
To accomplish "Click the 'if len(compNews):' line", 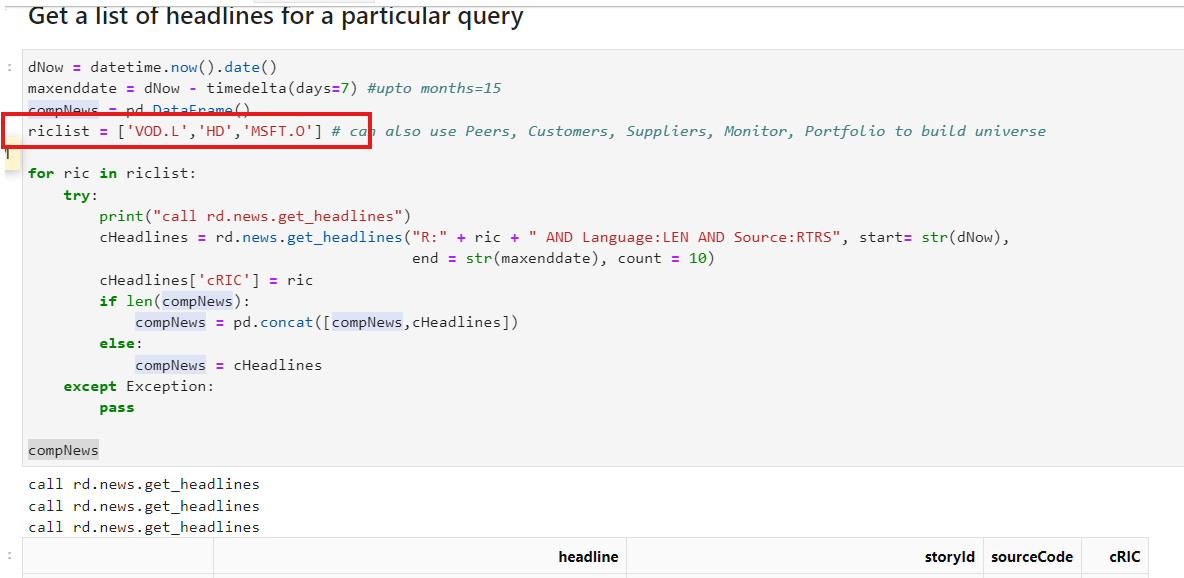I will (x=174, y=301).
